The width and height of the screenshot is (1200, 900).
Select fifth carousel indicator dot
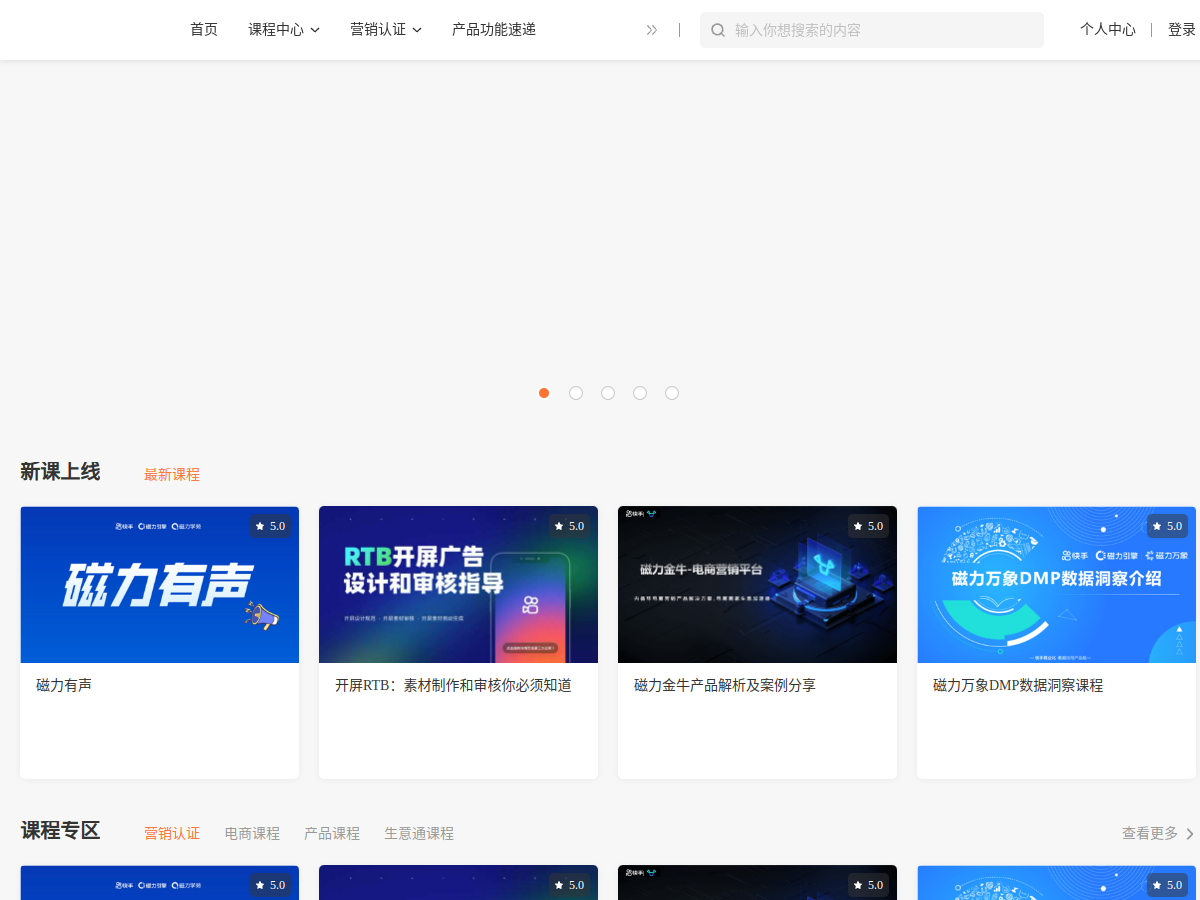(x=672, y=393)
